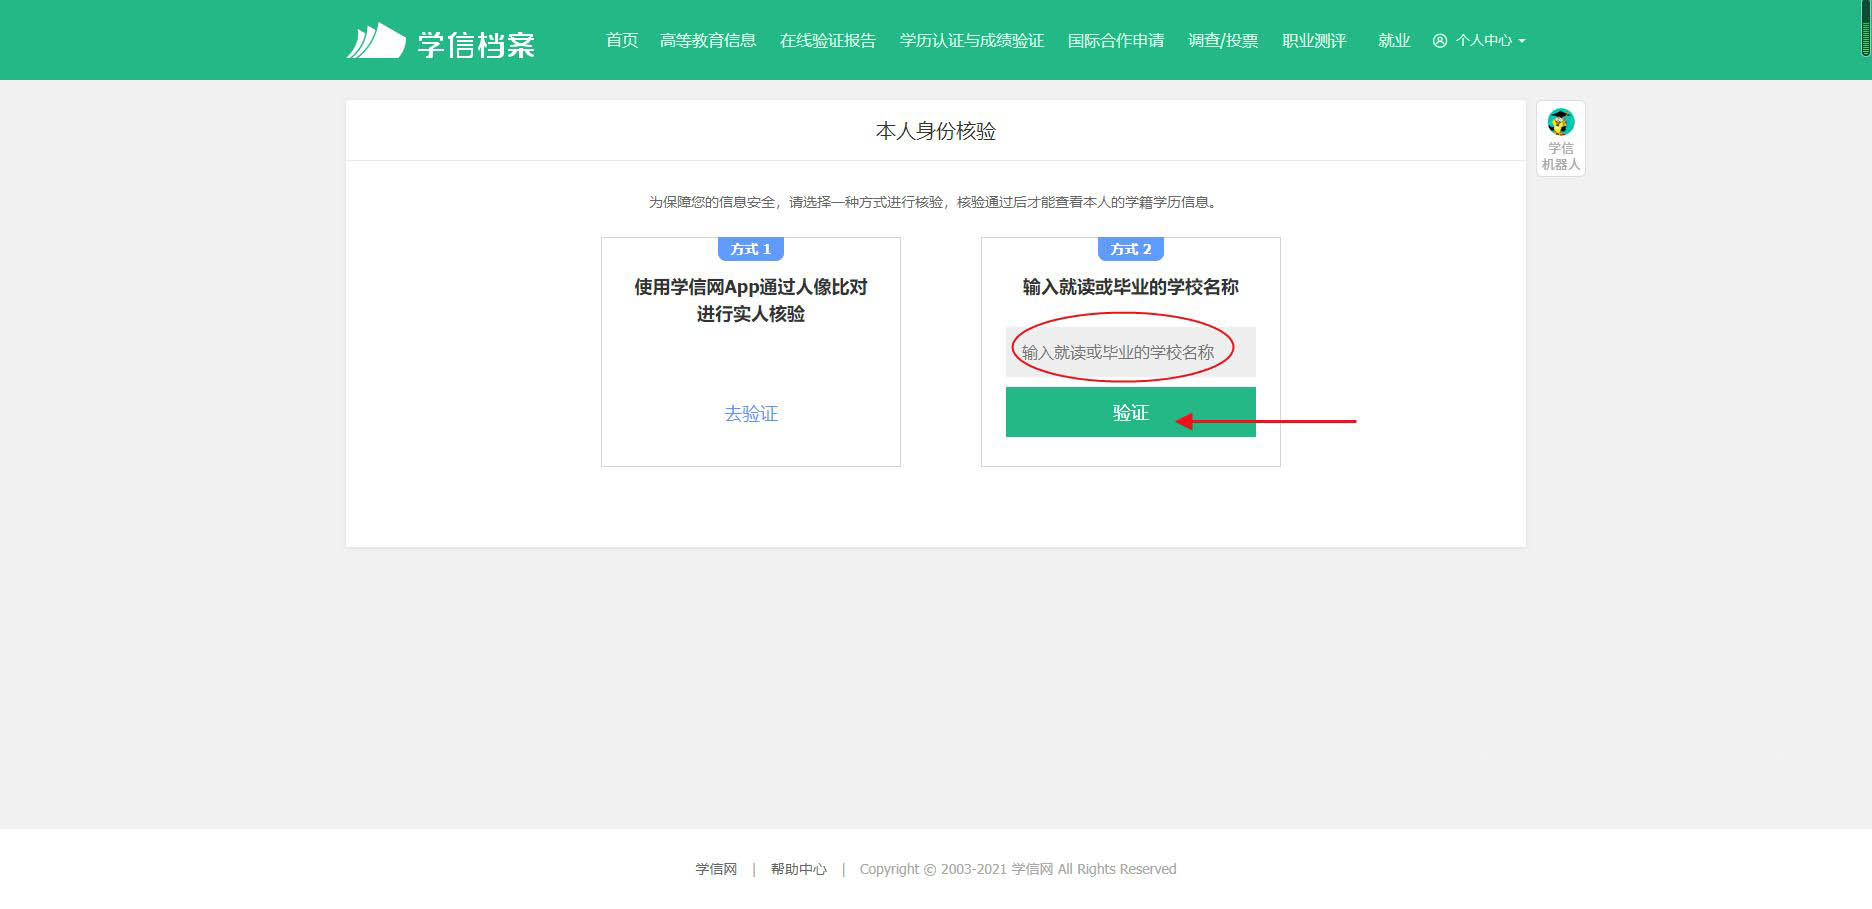Click the blue 方式1 label badge
Screen dimensions: 1872x909
pyautogui.click(x=749, y=249)
